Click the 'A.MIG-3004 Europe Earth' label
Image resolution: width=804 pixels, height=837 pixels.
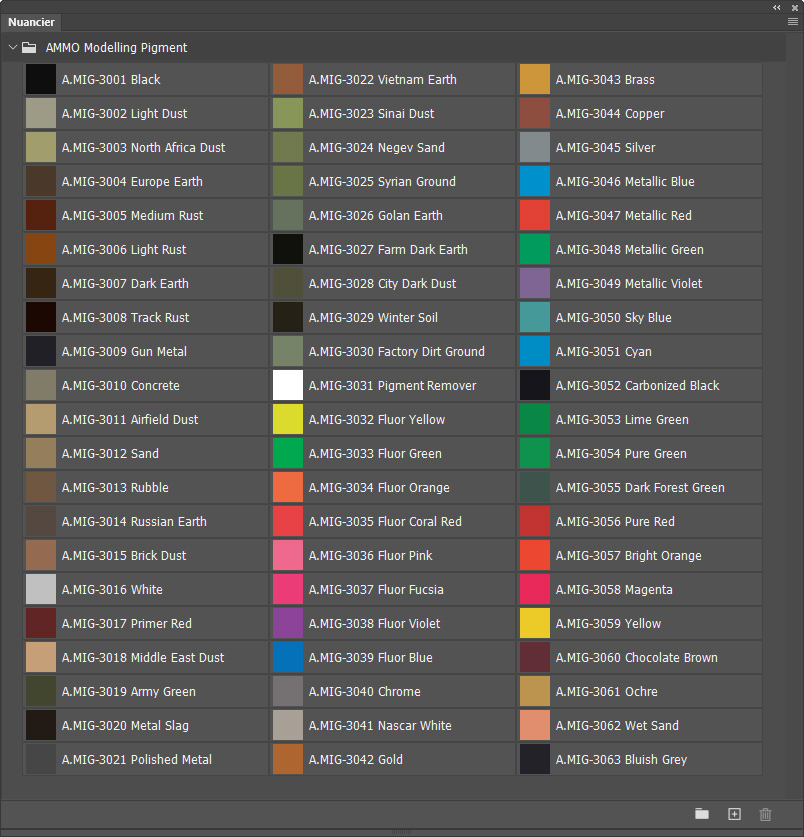pyautogui.click(x=132, y=181)
